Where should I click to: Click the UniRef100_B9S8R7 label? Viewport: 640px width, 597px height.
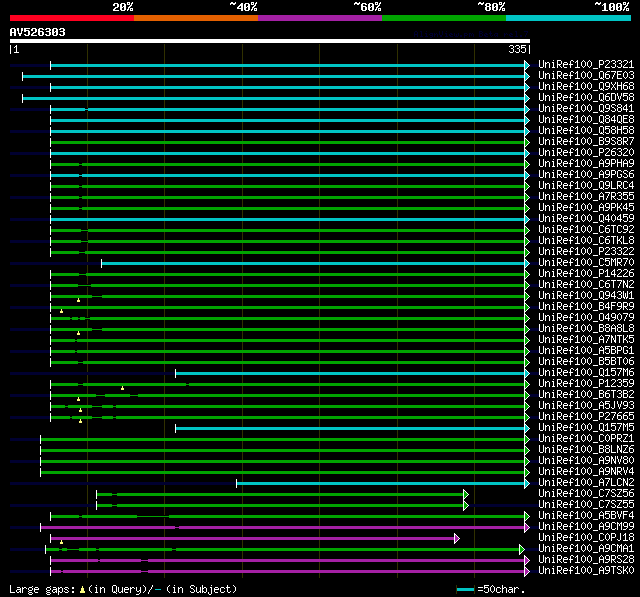(586, 142)
